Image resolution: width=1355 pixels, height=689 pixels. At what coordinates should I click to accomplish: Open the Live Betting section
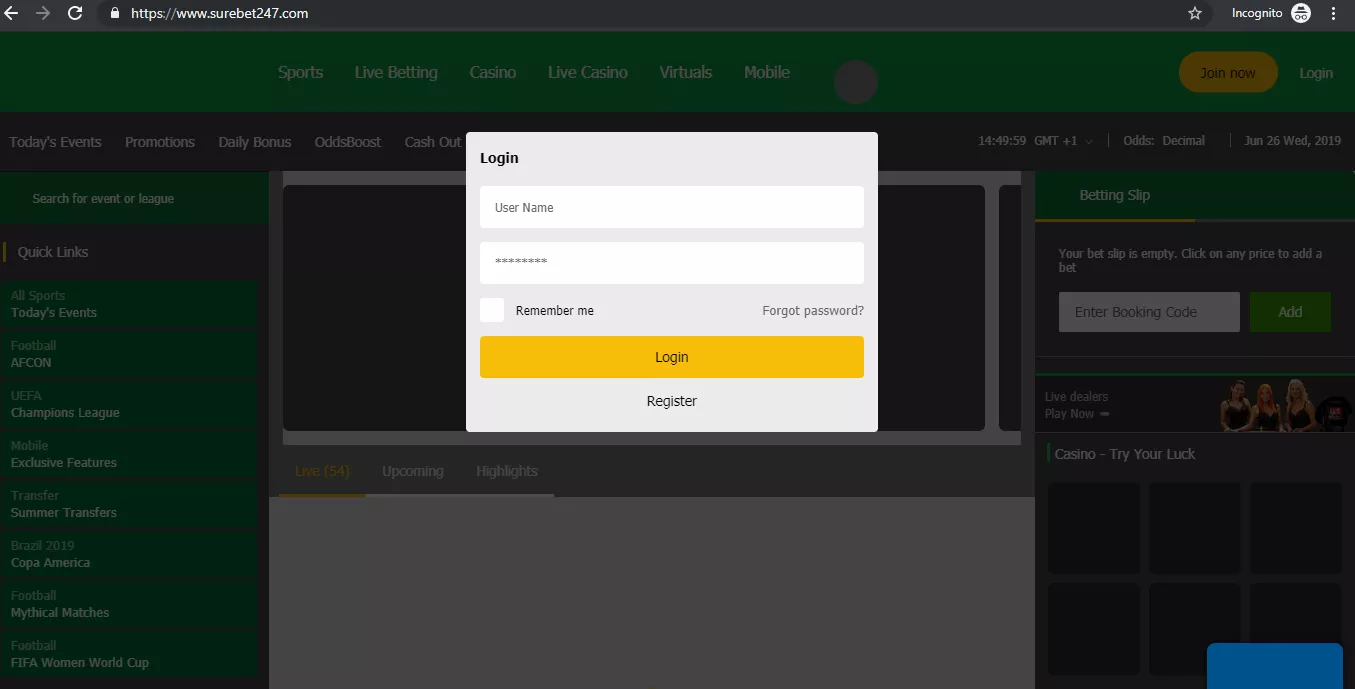click(395, 72)
